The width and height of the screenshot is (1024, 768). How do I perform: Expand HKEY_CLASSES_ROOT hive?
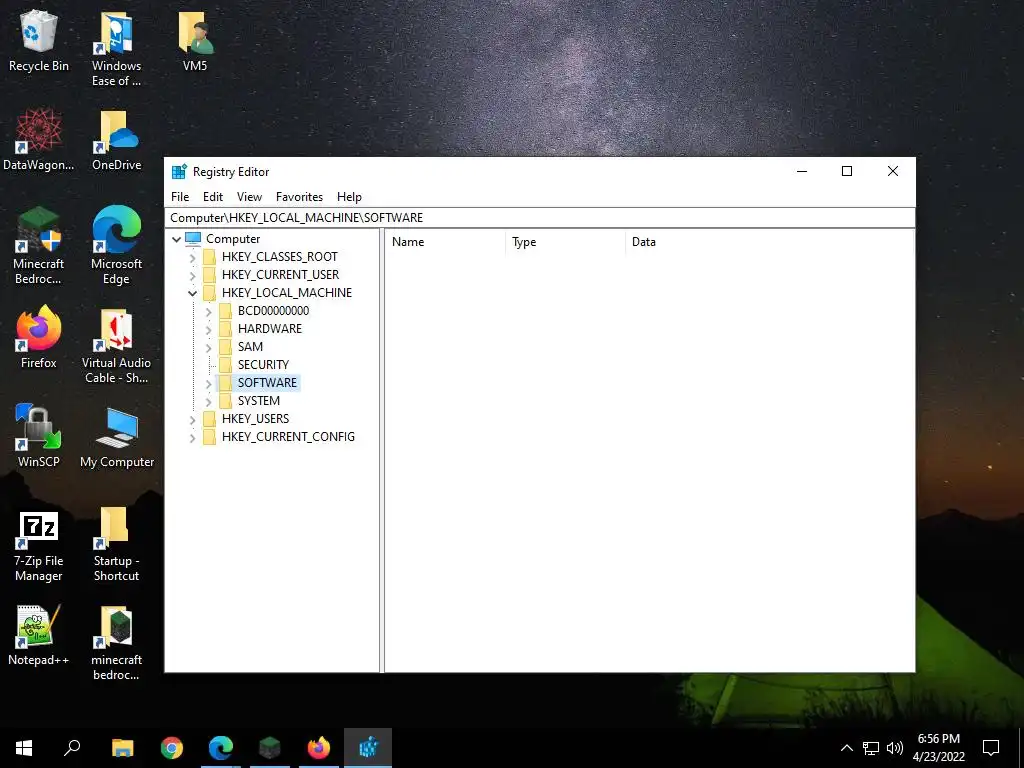click(193, 257)
